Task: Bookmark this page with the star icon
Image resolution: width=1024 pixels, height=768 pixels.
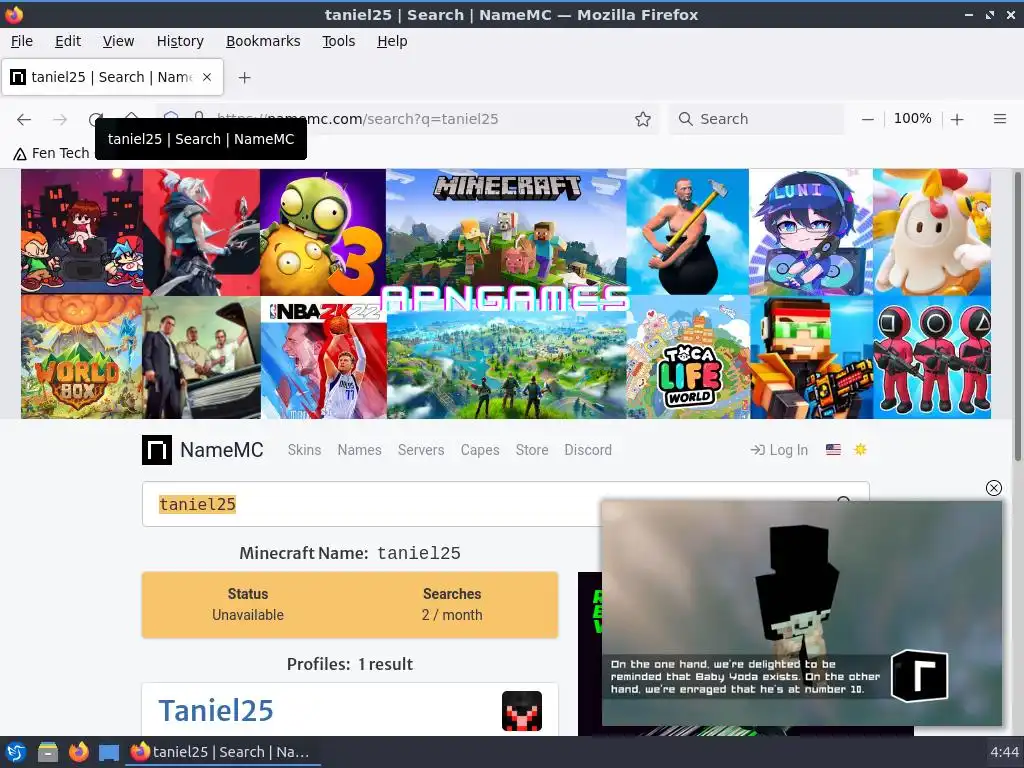Action: [x=643, y=119]
